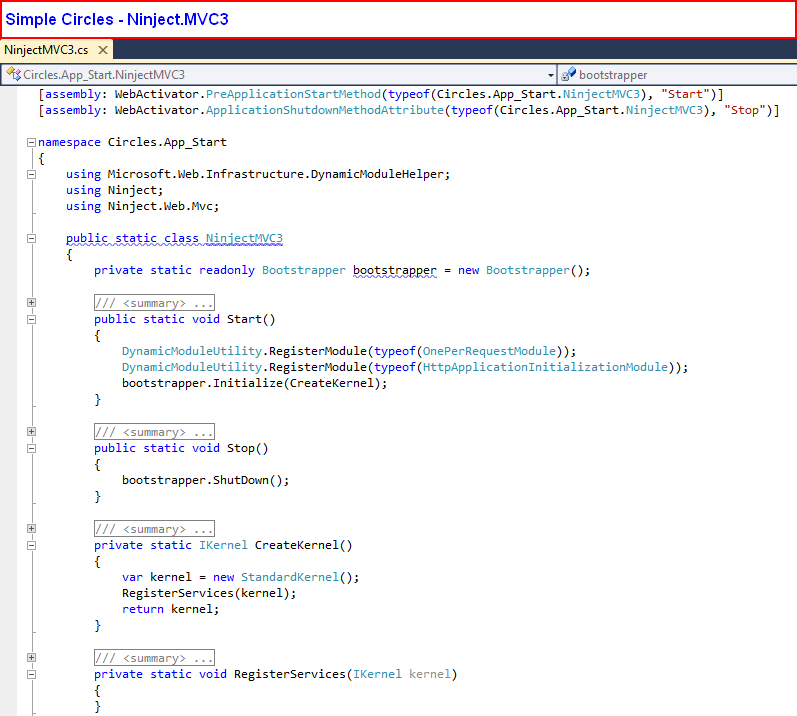Click Microsoft.Web.Infrastructure.DynamicModuleHelper using line
The width and height of the screenshot is (797, 716).
click(x=258, y=174)
